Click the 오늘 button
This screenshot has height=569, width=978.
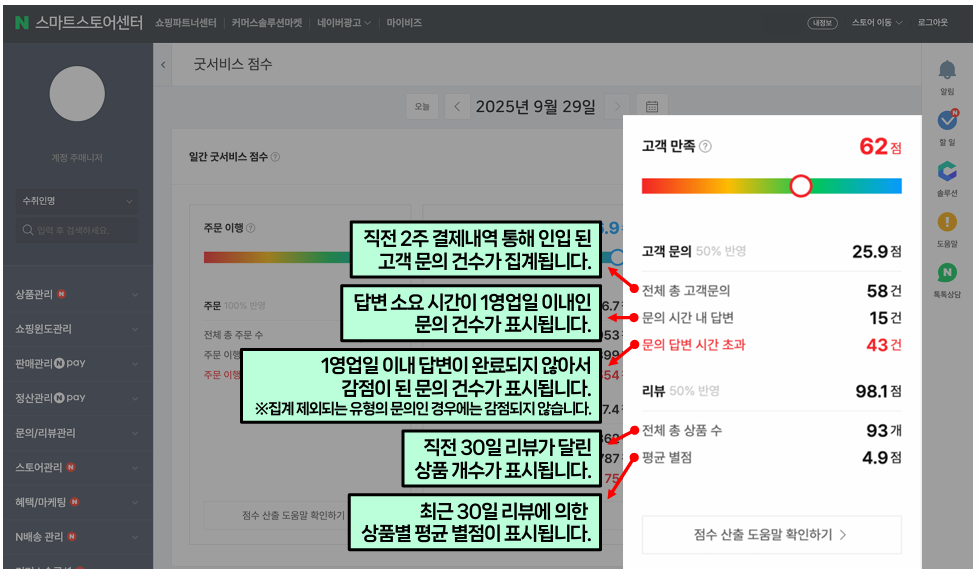click(423, 106)
